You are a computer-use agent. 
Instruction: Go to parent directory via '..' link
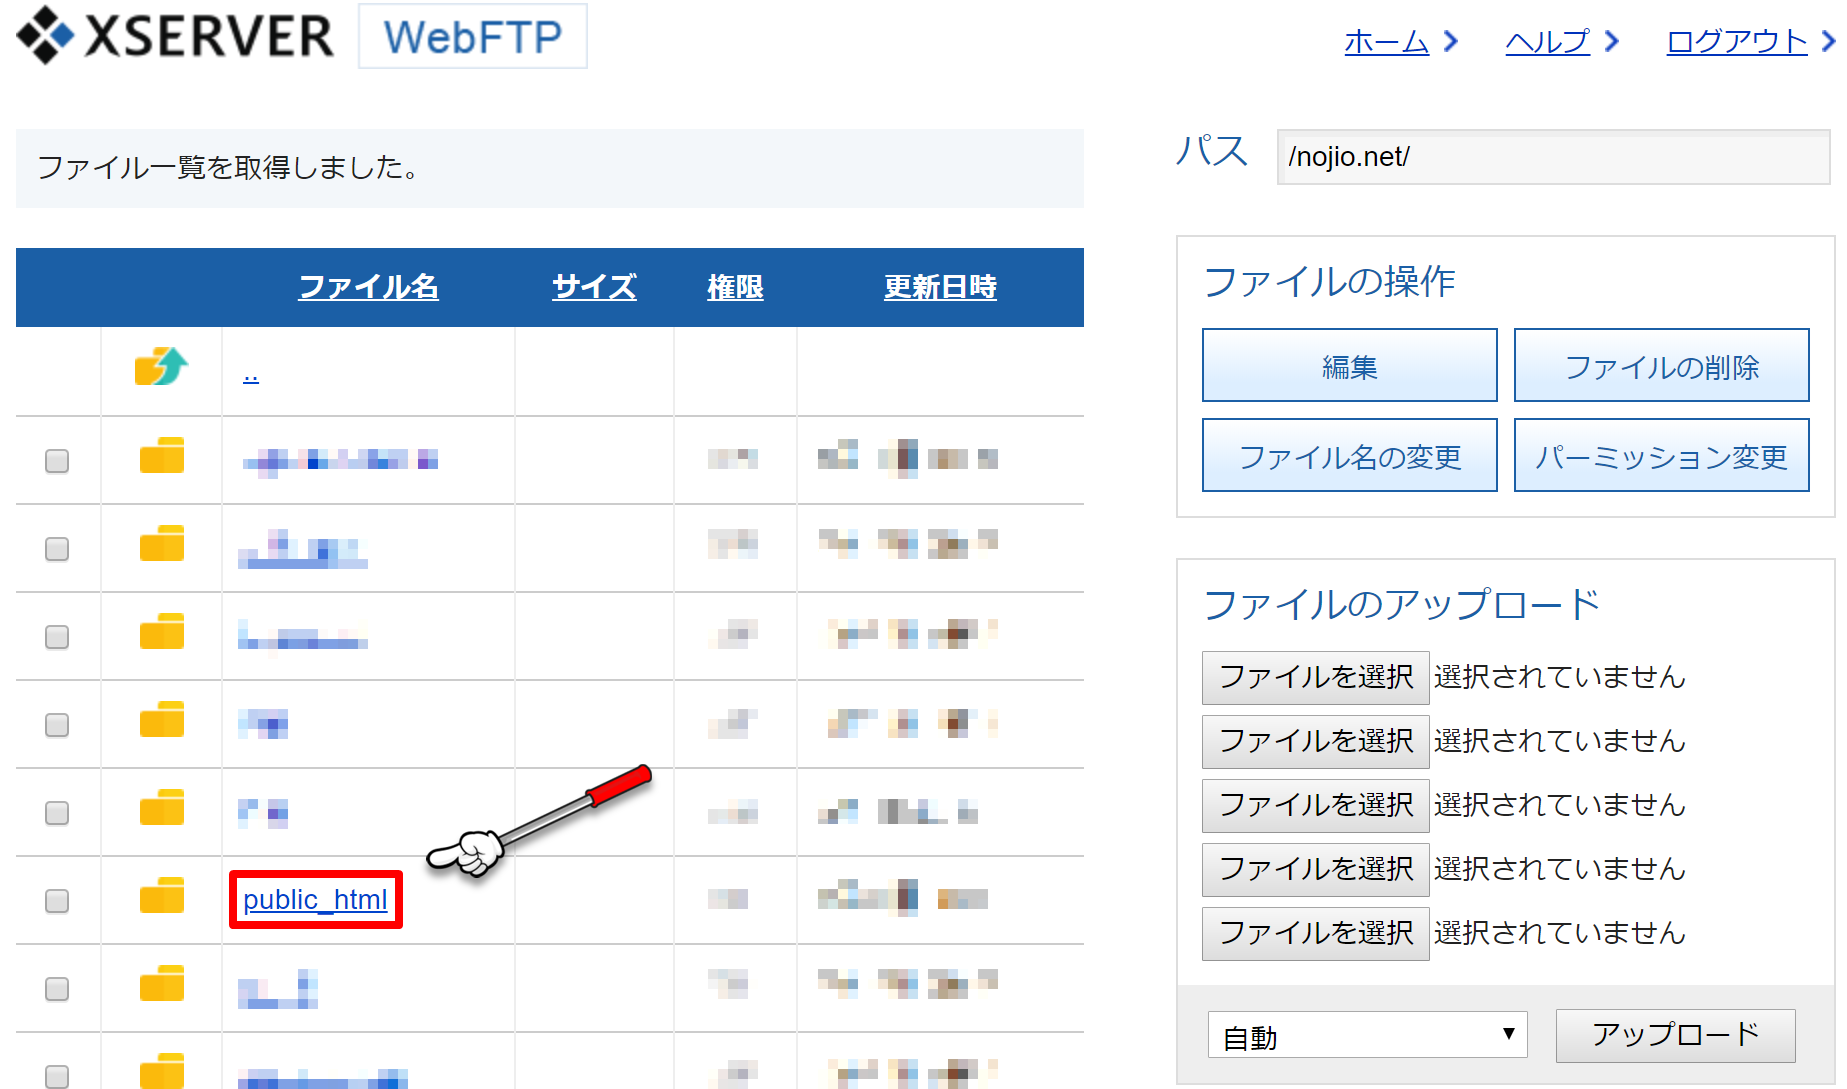coord(251,374)
